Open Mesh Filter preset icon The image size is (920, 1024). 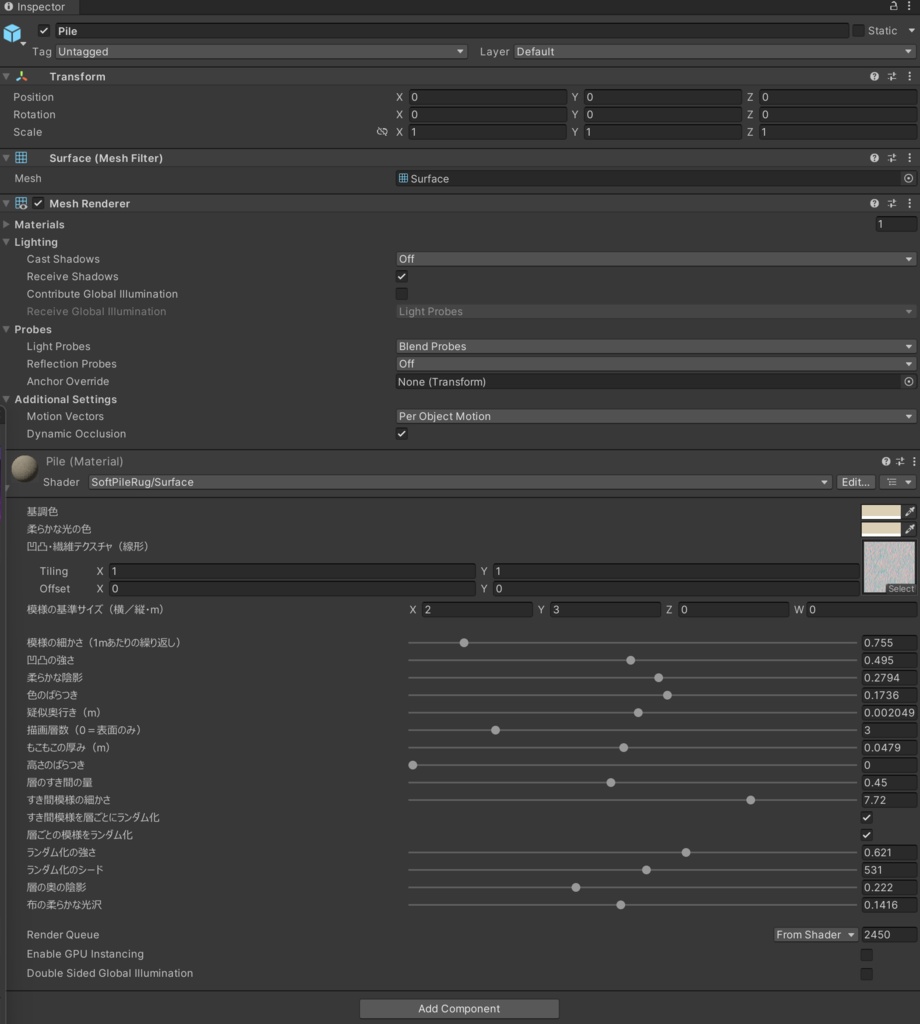tap(892, 158)
